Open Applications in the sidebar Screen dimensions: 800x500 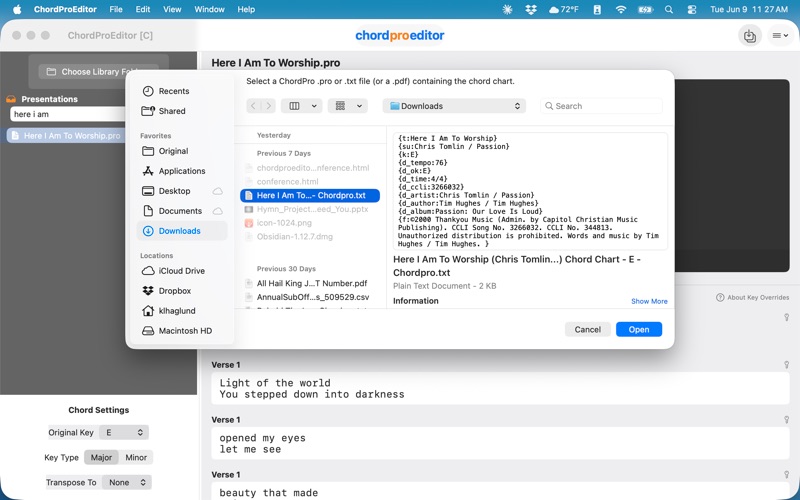(x=182, y=171)
